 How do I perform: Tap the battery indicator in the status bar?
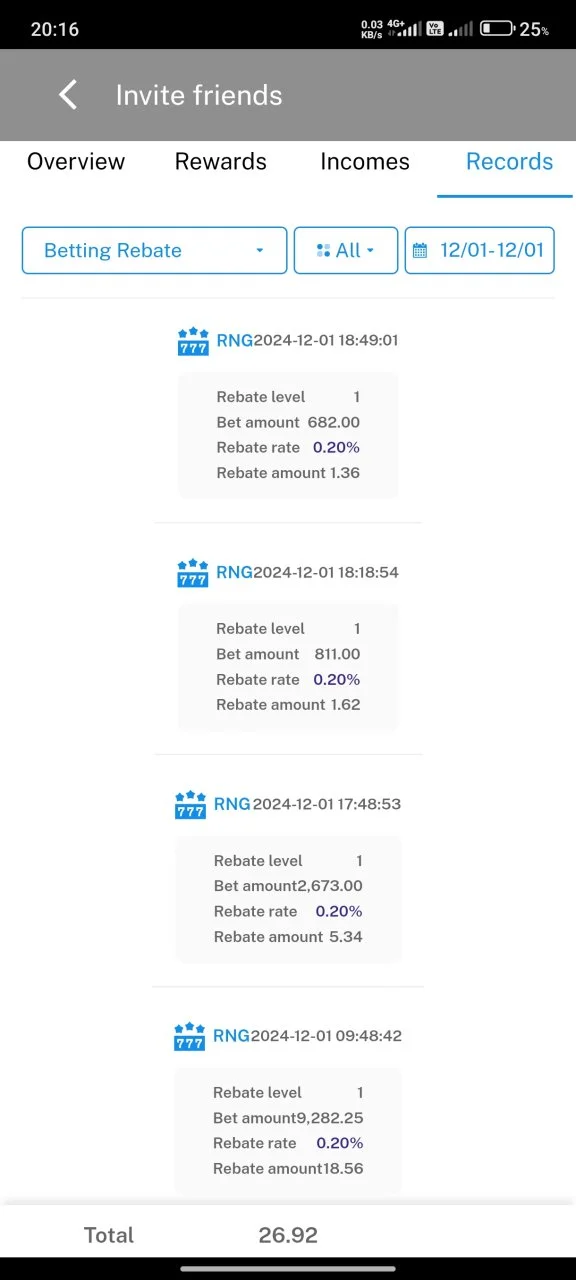tap(497, 29)
